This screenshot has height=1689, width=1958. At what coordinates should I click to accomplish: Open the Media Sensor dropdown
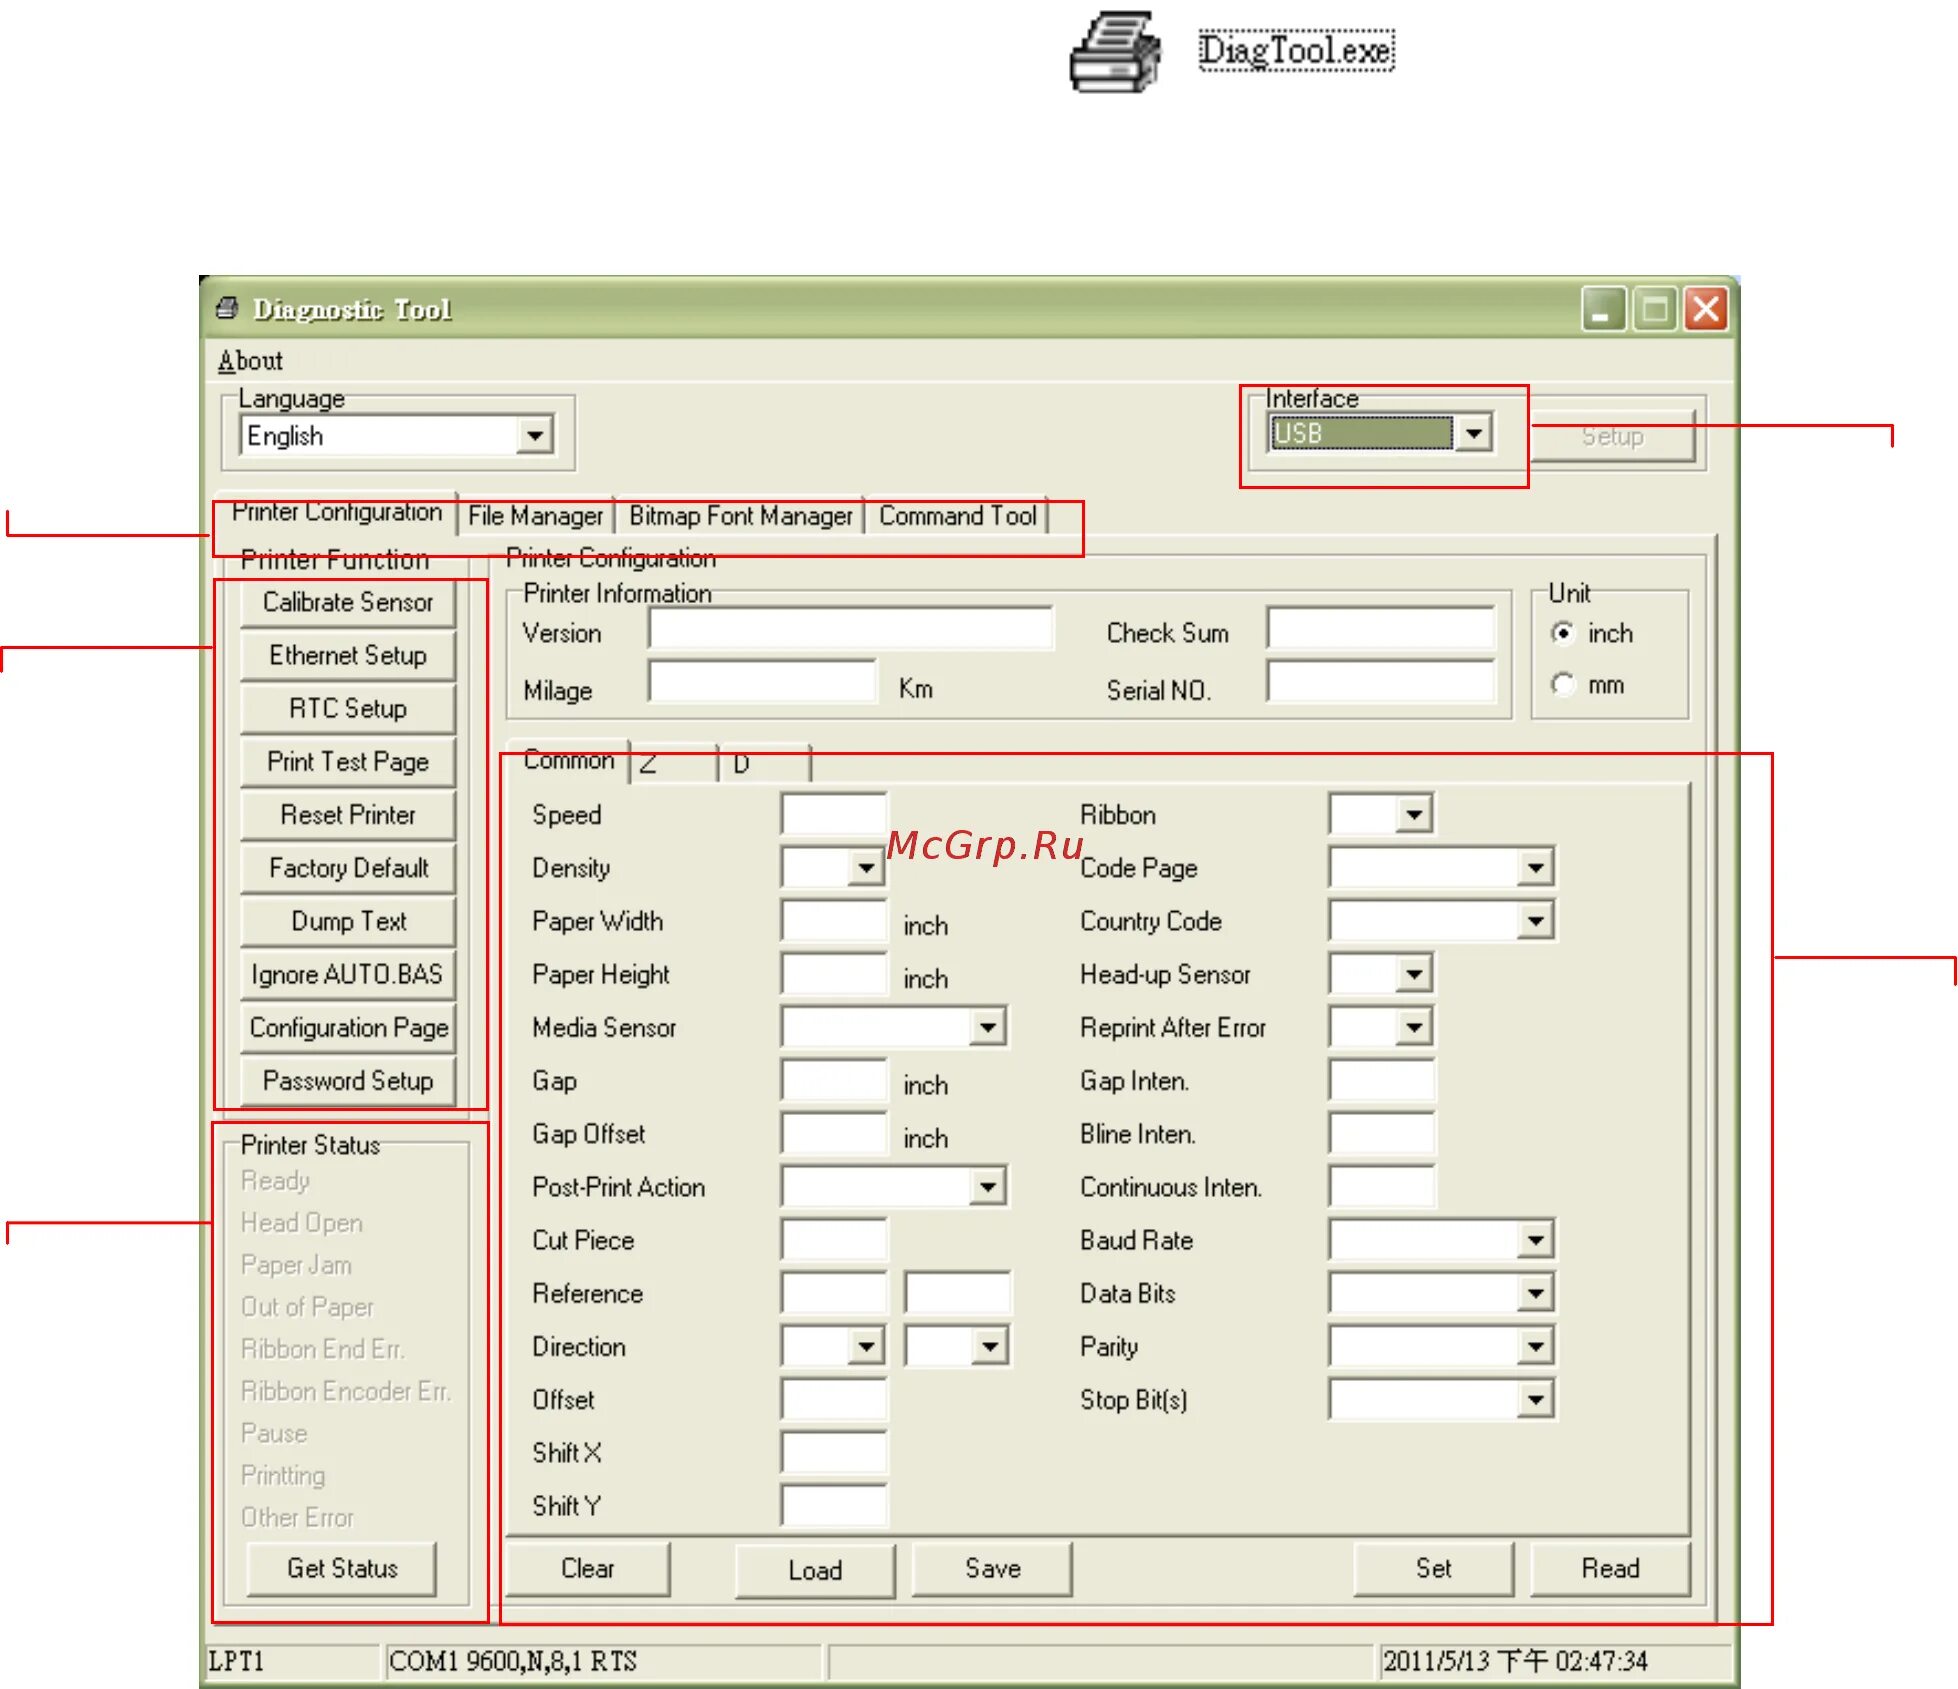tap(987, 1027)
